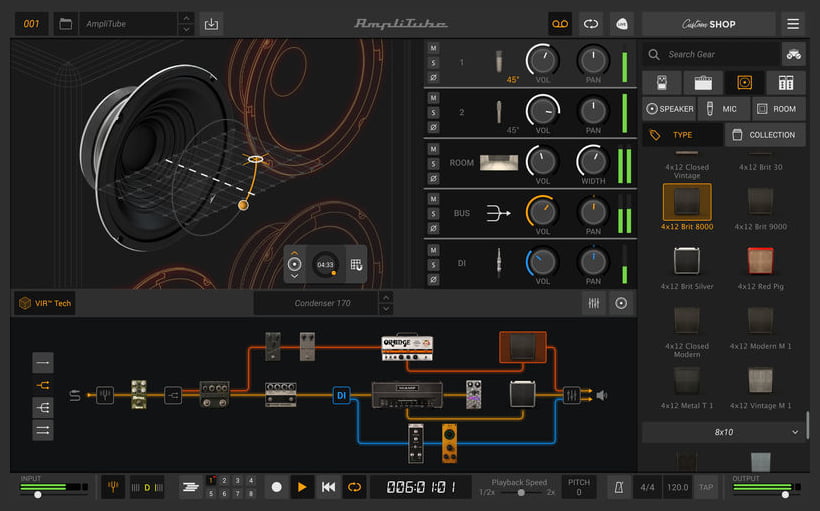
Task: Click the metronome icon
Action: click(618, 487)
